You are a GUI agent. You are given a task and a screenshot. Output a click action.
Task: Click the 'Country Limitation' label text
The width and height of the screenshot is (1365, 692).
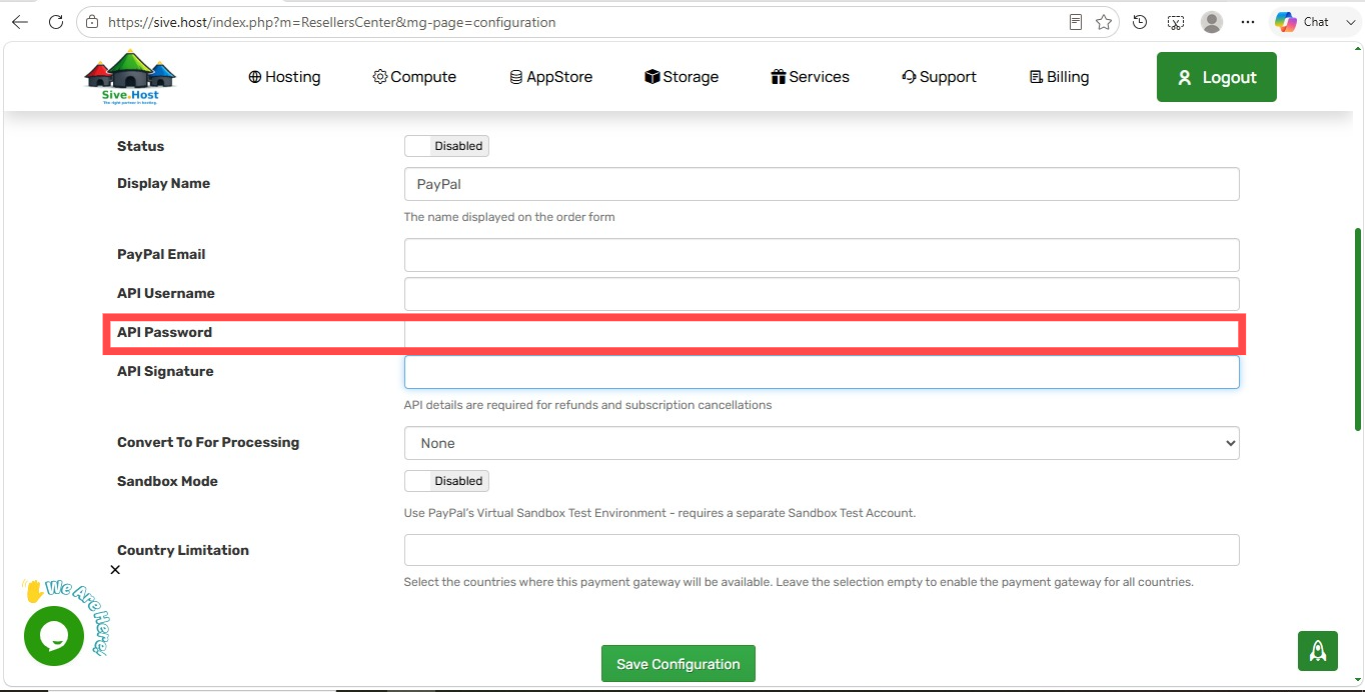point(183,550)
